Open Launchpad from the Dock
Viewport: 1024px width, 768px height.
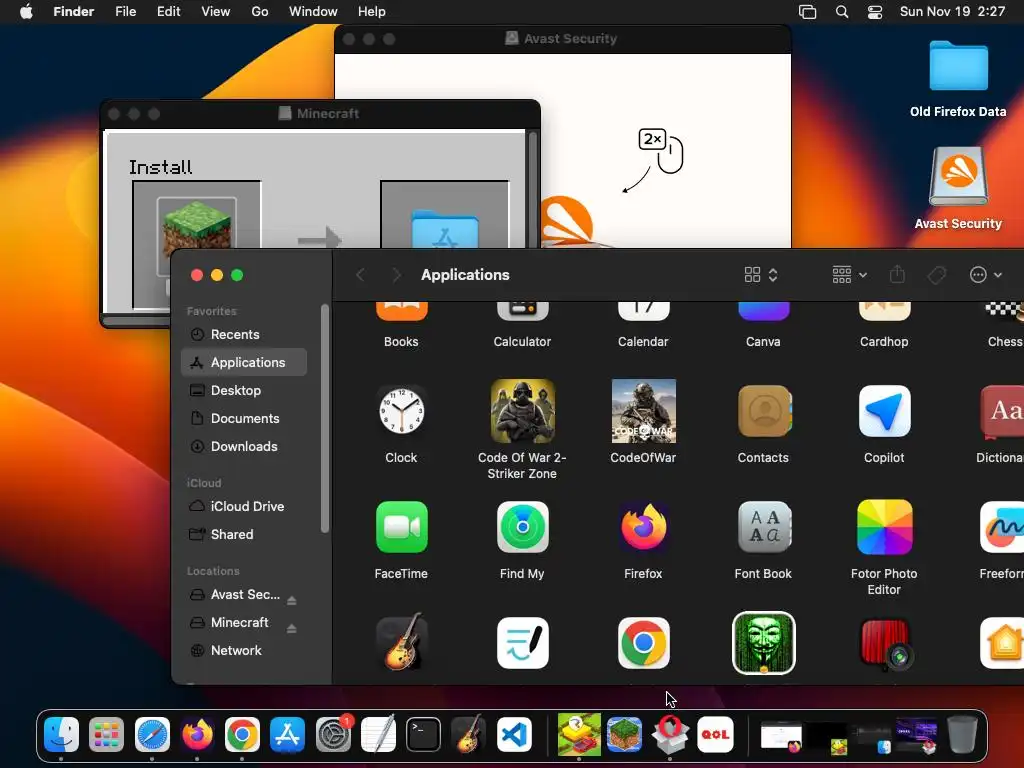(106, 734)
